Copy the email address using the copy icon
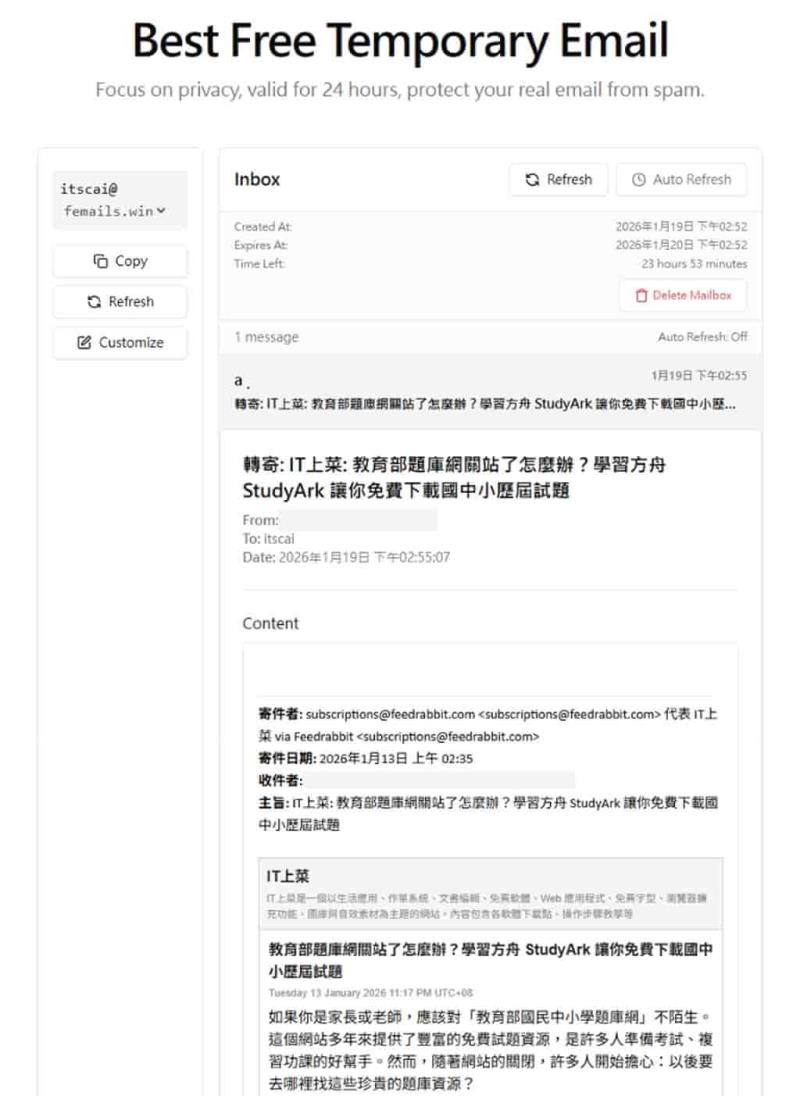The width and height of the screenshot is (800, 1096). click(101, 260)
